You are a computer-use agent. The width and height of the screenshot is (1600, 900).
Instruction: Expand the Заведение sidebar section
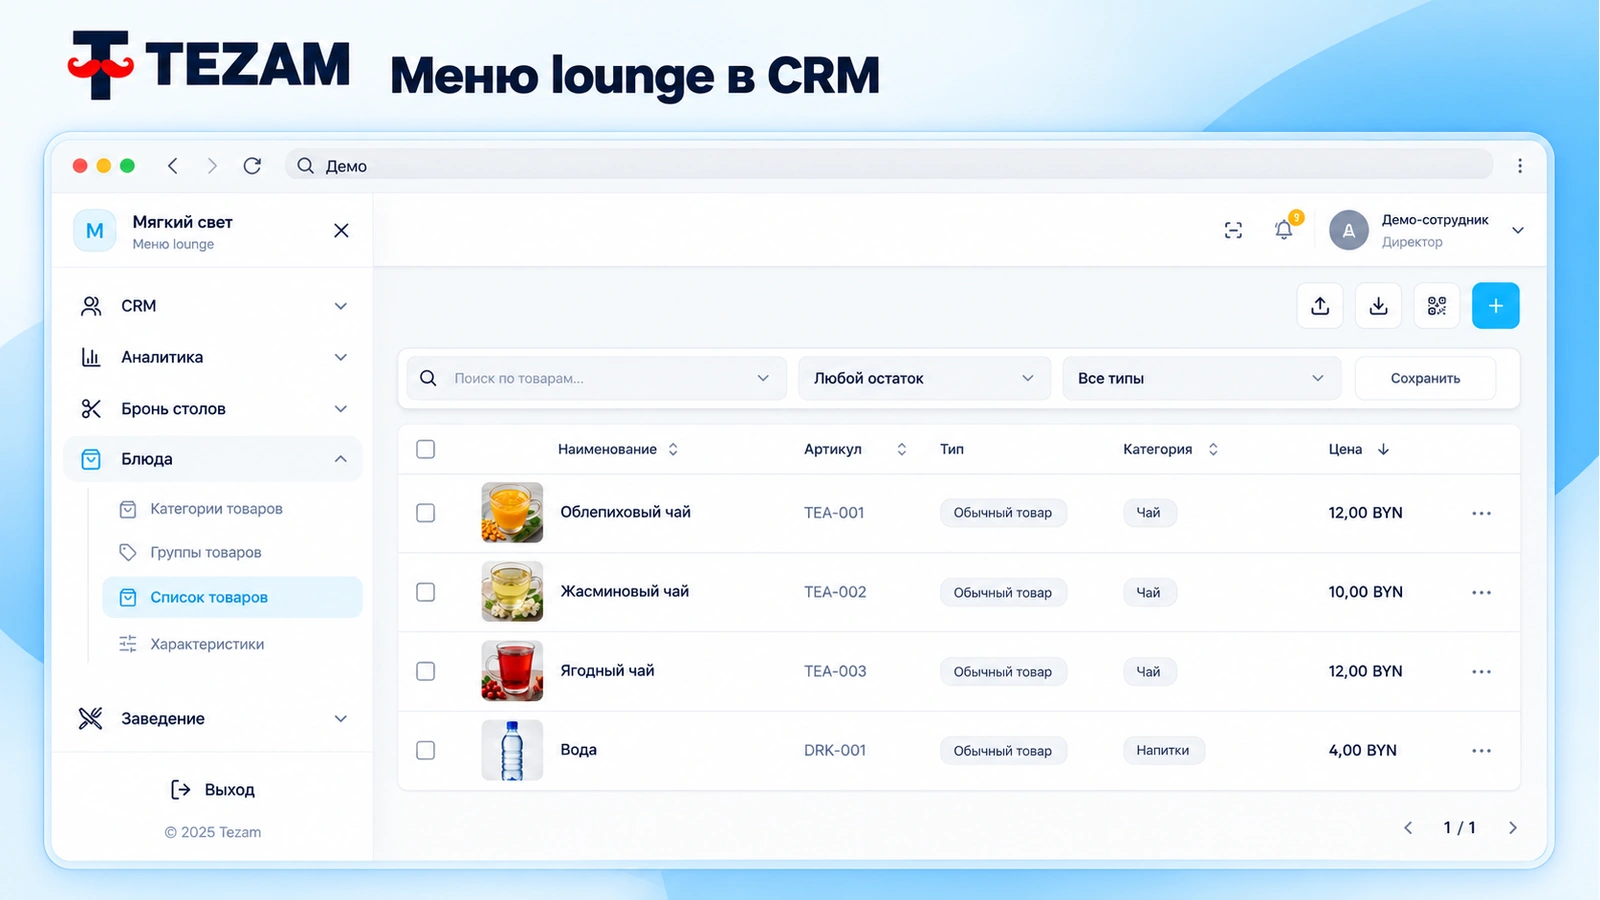pos(213,719)
